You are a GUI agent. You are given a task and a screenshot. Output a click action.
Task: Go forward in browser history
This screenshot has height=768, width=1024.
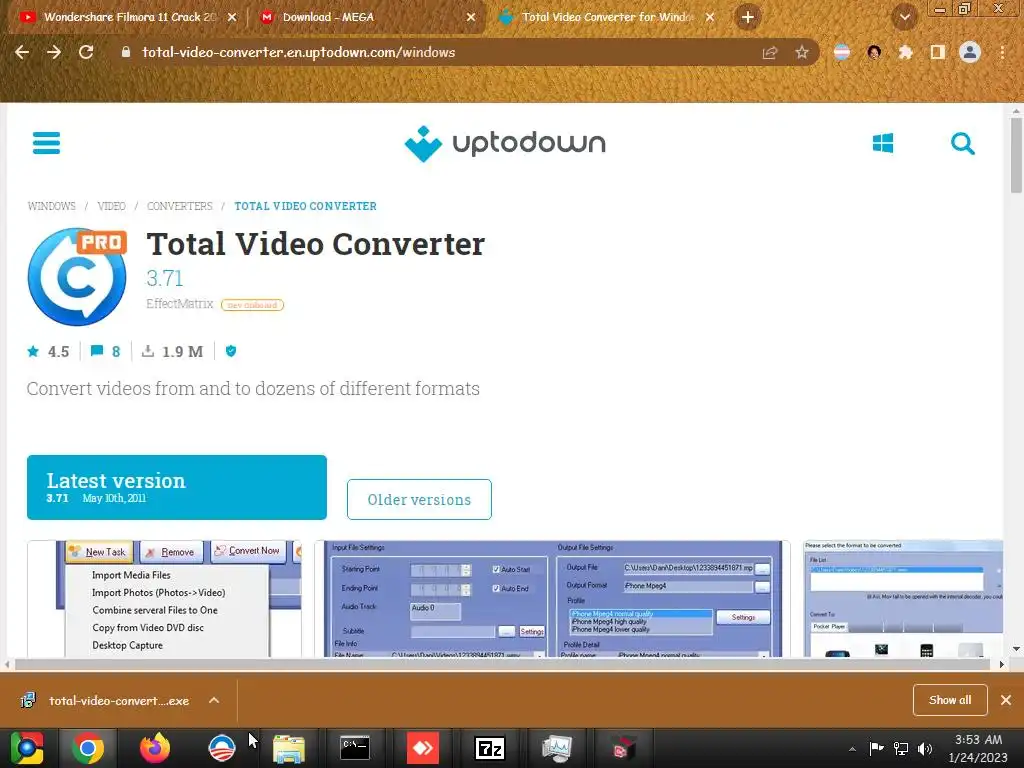[54, 52]
